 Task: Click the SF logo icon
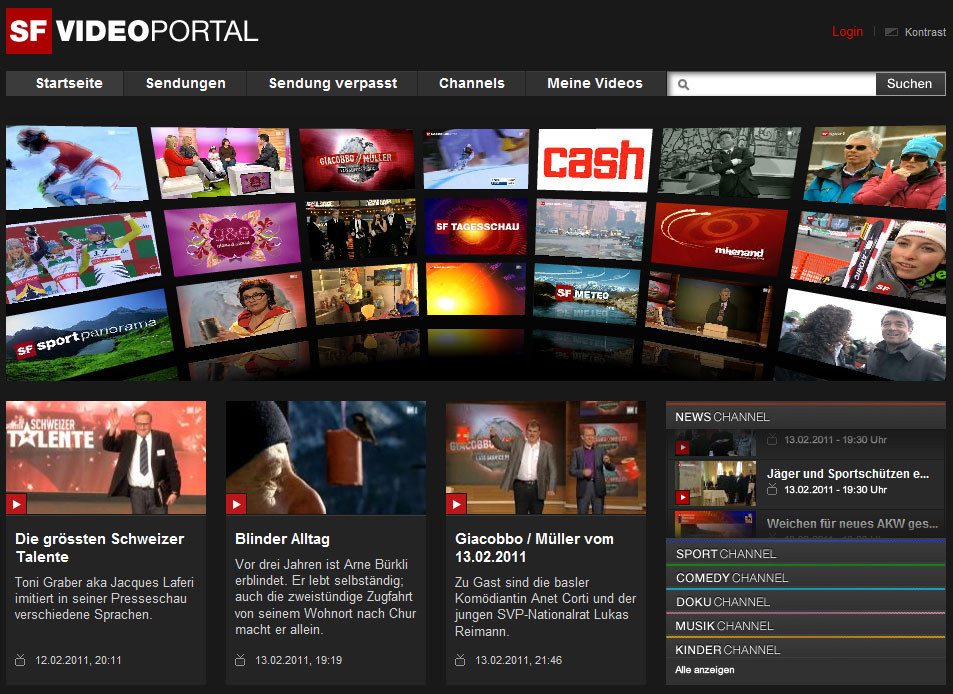pos(27,30)
